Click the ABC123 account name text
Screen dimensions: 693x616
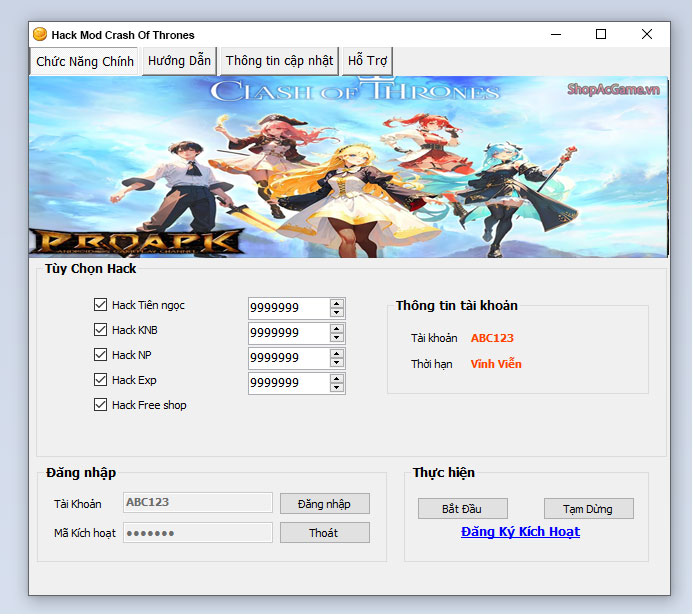pos(492,338)
